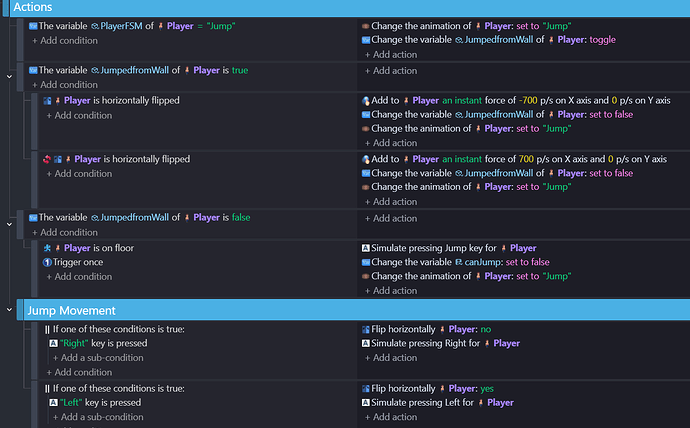Click the keyboard icon on the "Left" key condition
Screen dimensions: 690x428
coord(53,402)
